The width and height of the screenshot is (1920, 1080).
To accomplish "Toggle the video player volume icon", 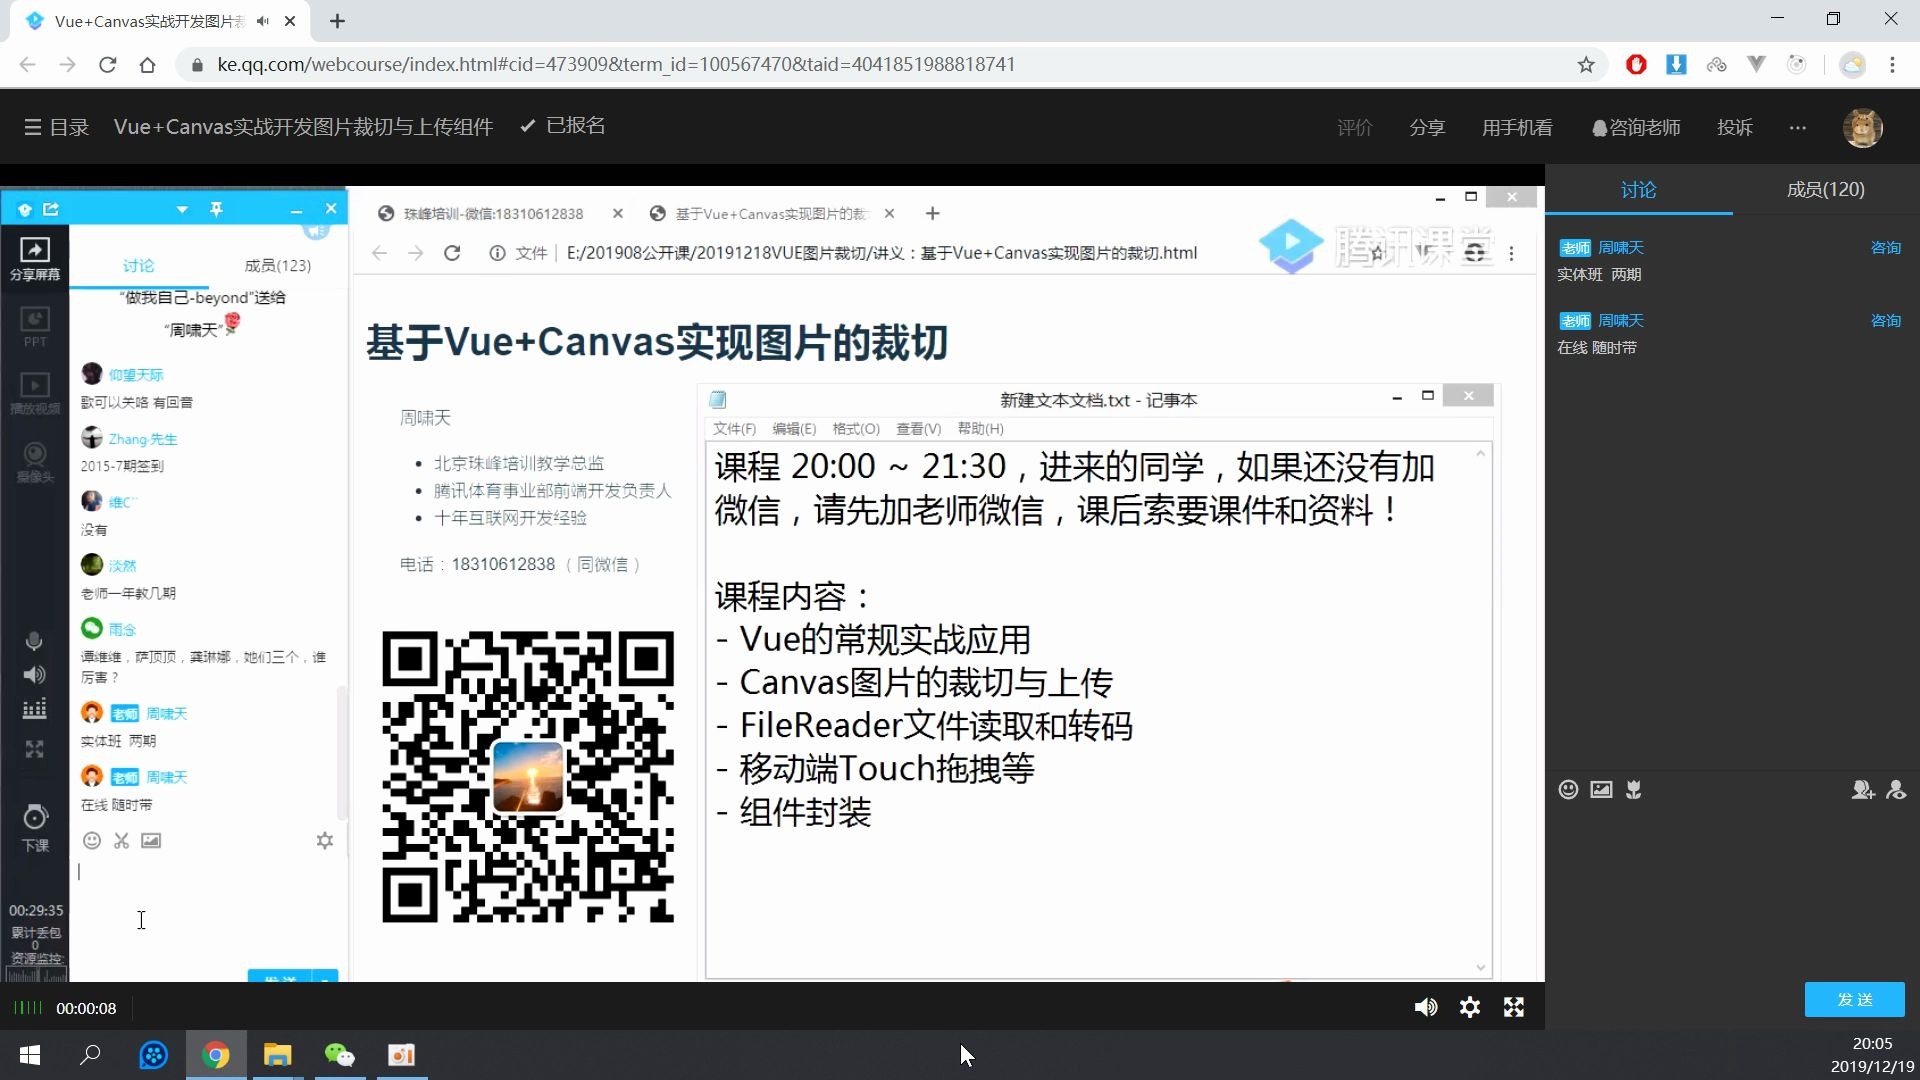I will [x=1426, y=1007].
